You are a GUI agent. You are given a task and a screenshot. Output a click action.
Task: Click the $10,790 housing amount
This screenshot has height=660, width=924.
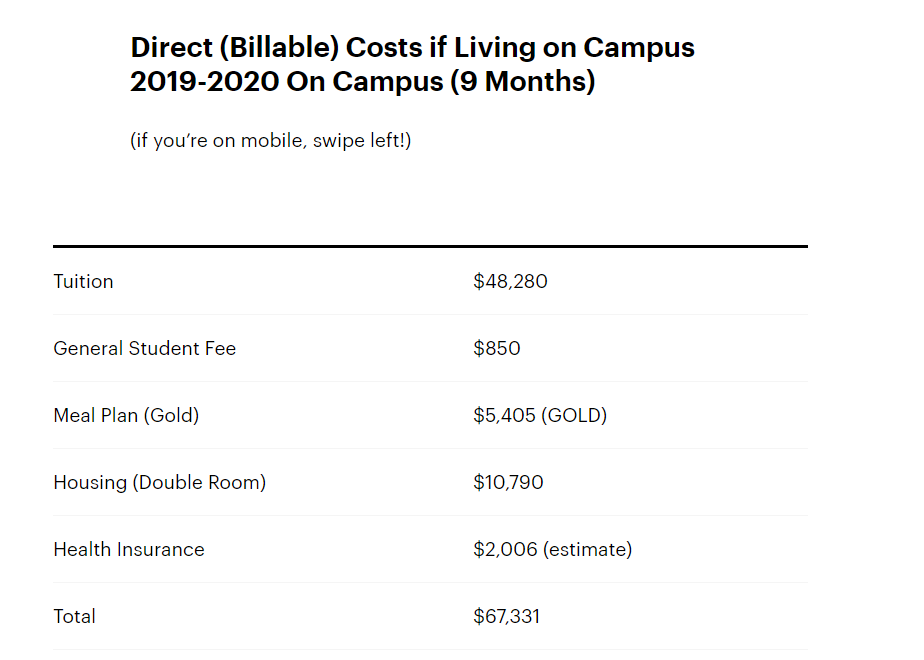508,482
